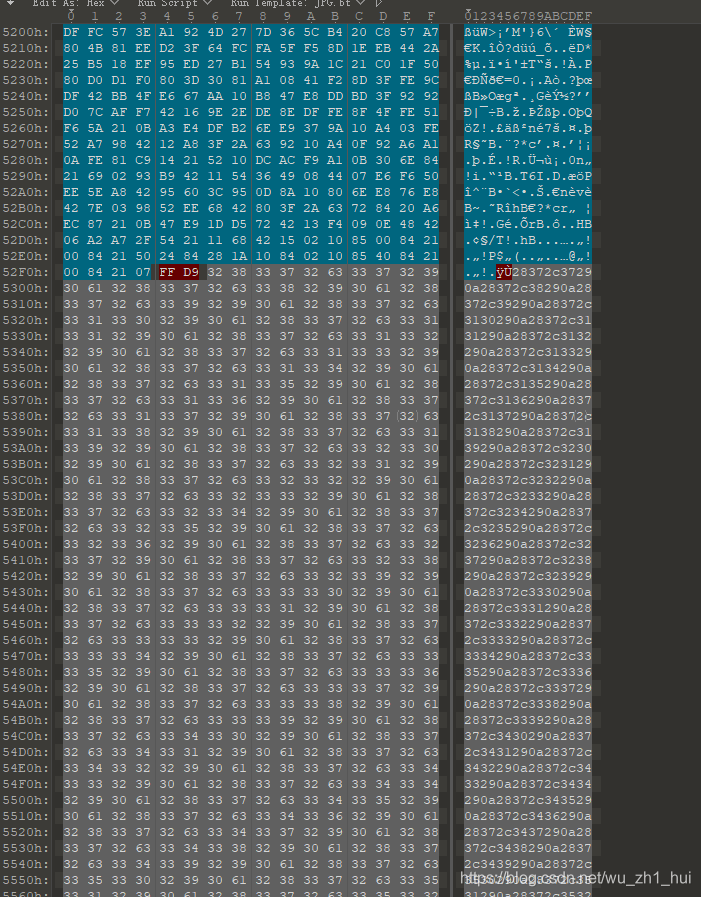Viewport: 701px width, 897px height.
Task: Select byte 7E in row 52B0h
Action: 95,208
